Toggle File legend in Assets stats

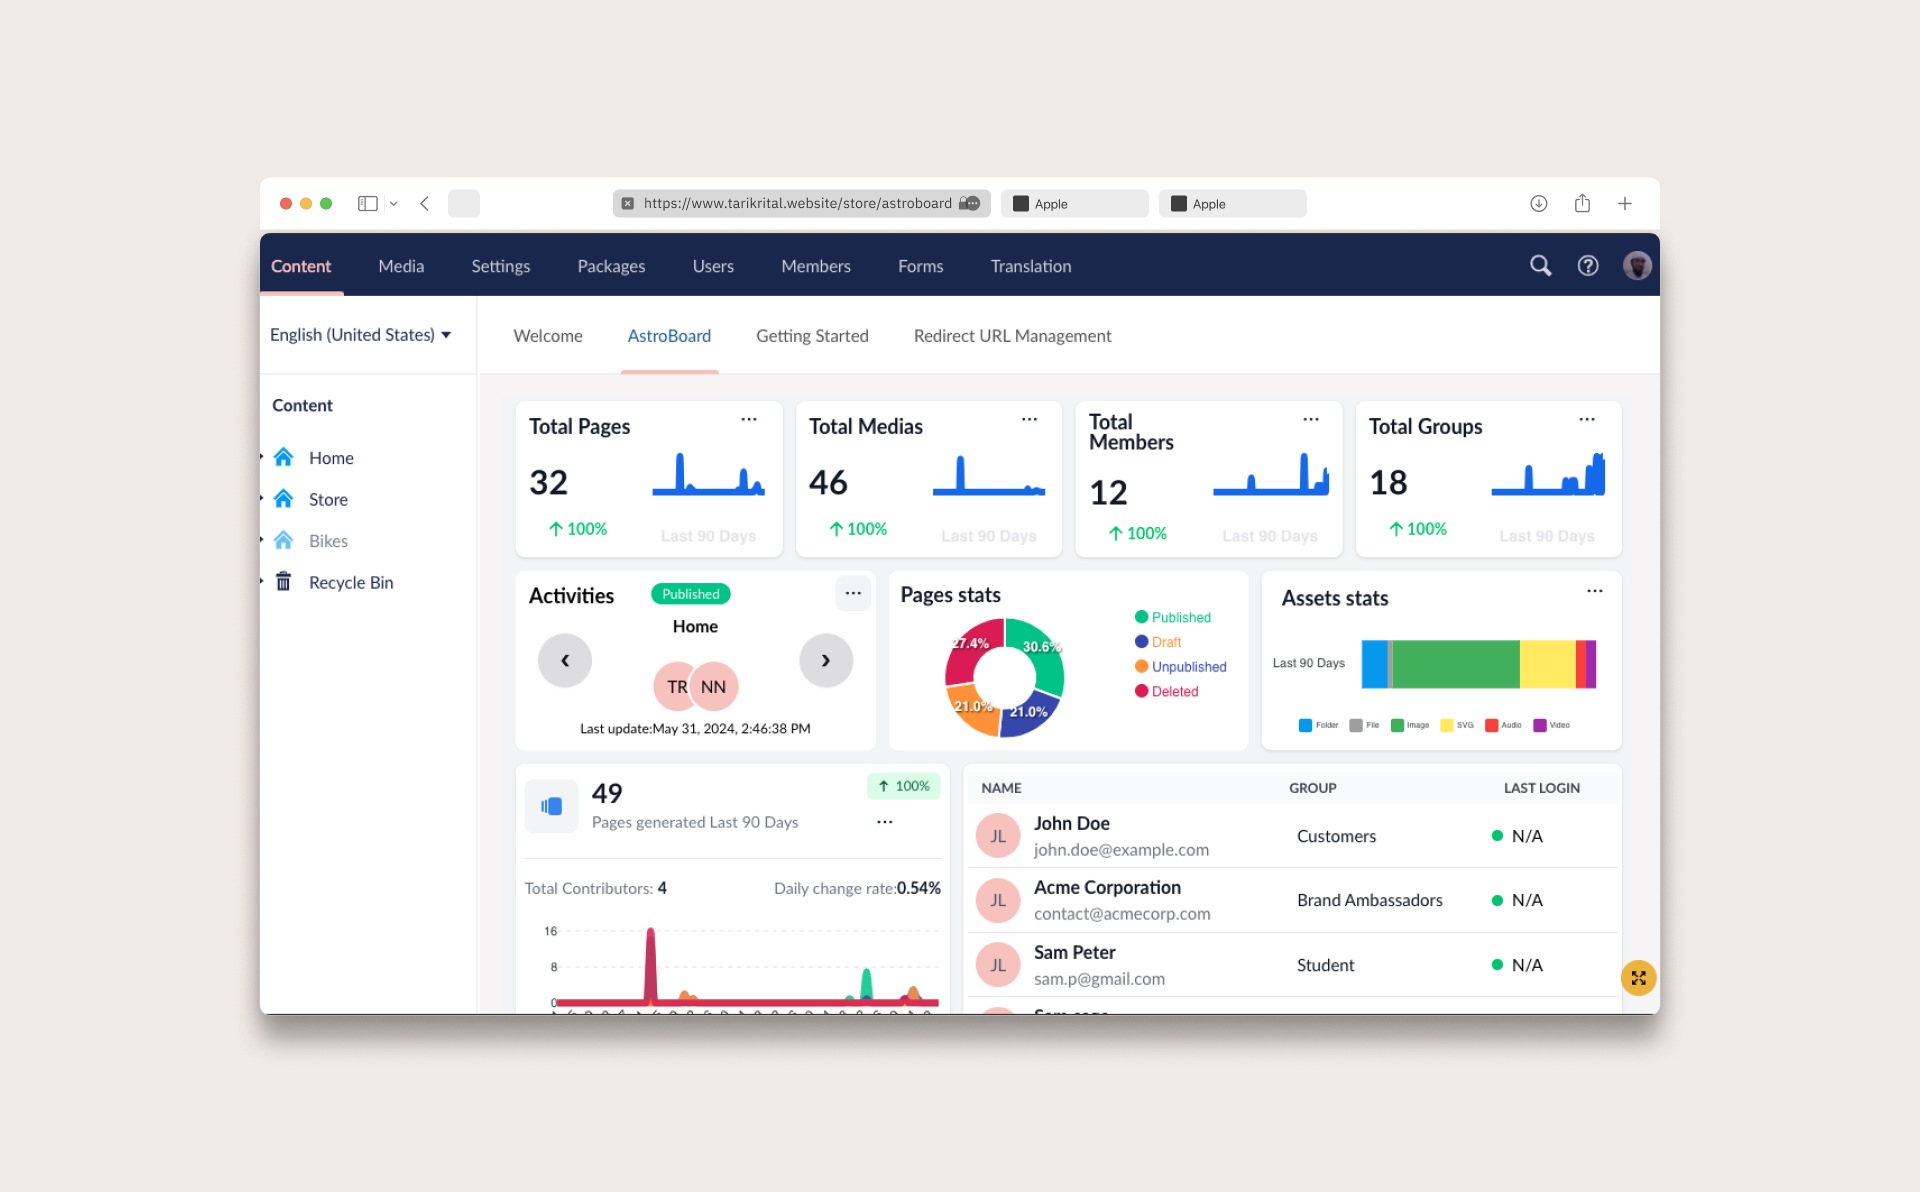click(1364, 725)
